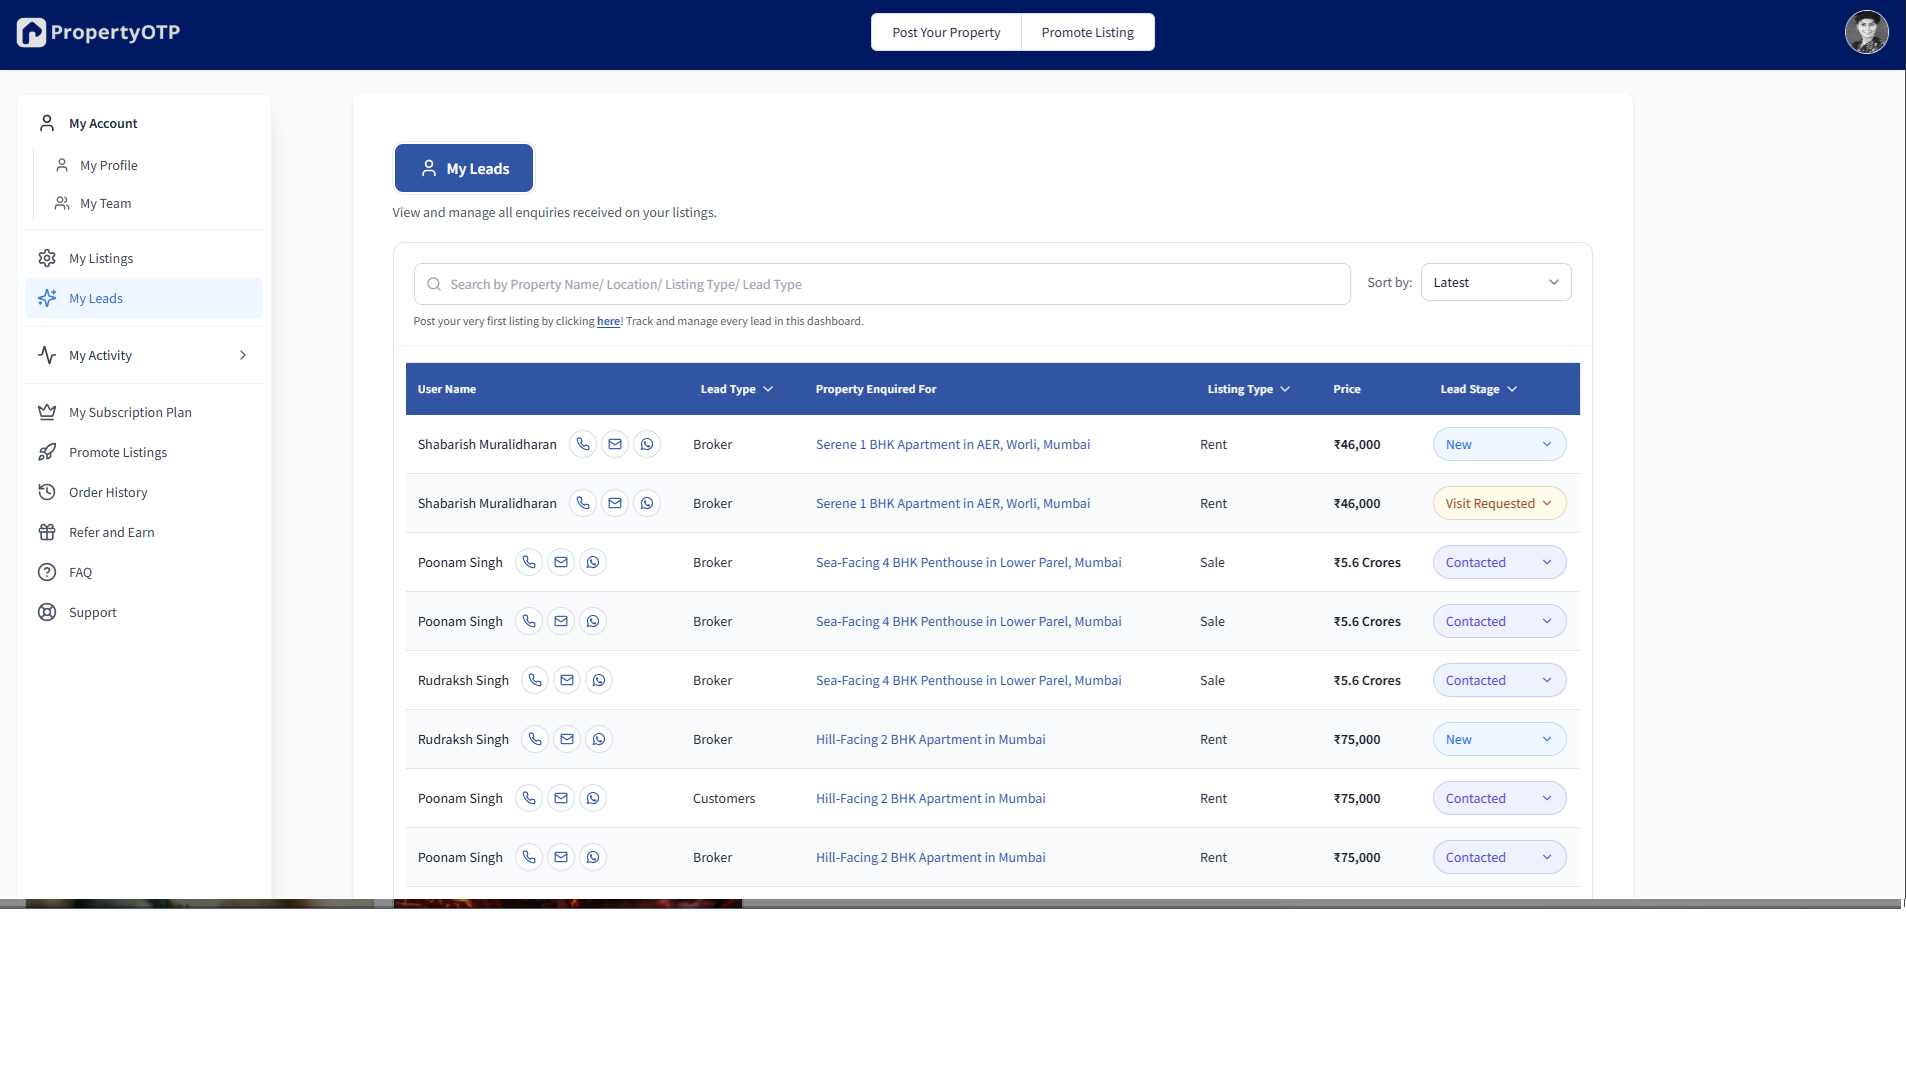Click the search magnifier icon
Image resolution: width=1906 pixels, height=1067 pixels.
point(434,284)
